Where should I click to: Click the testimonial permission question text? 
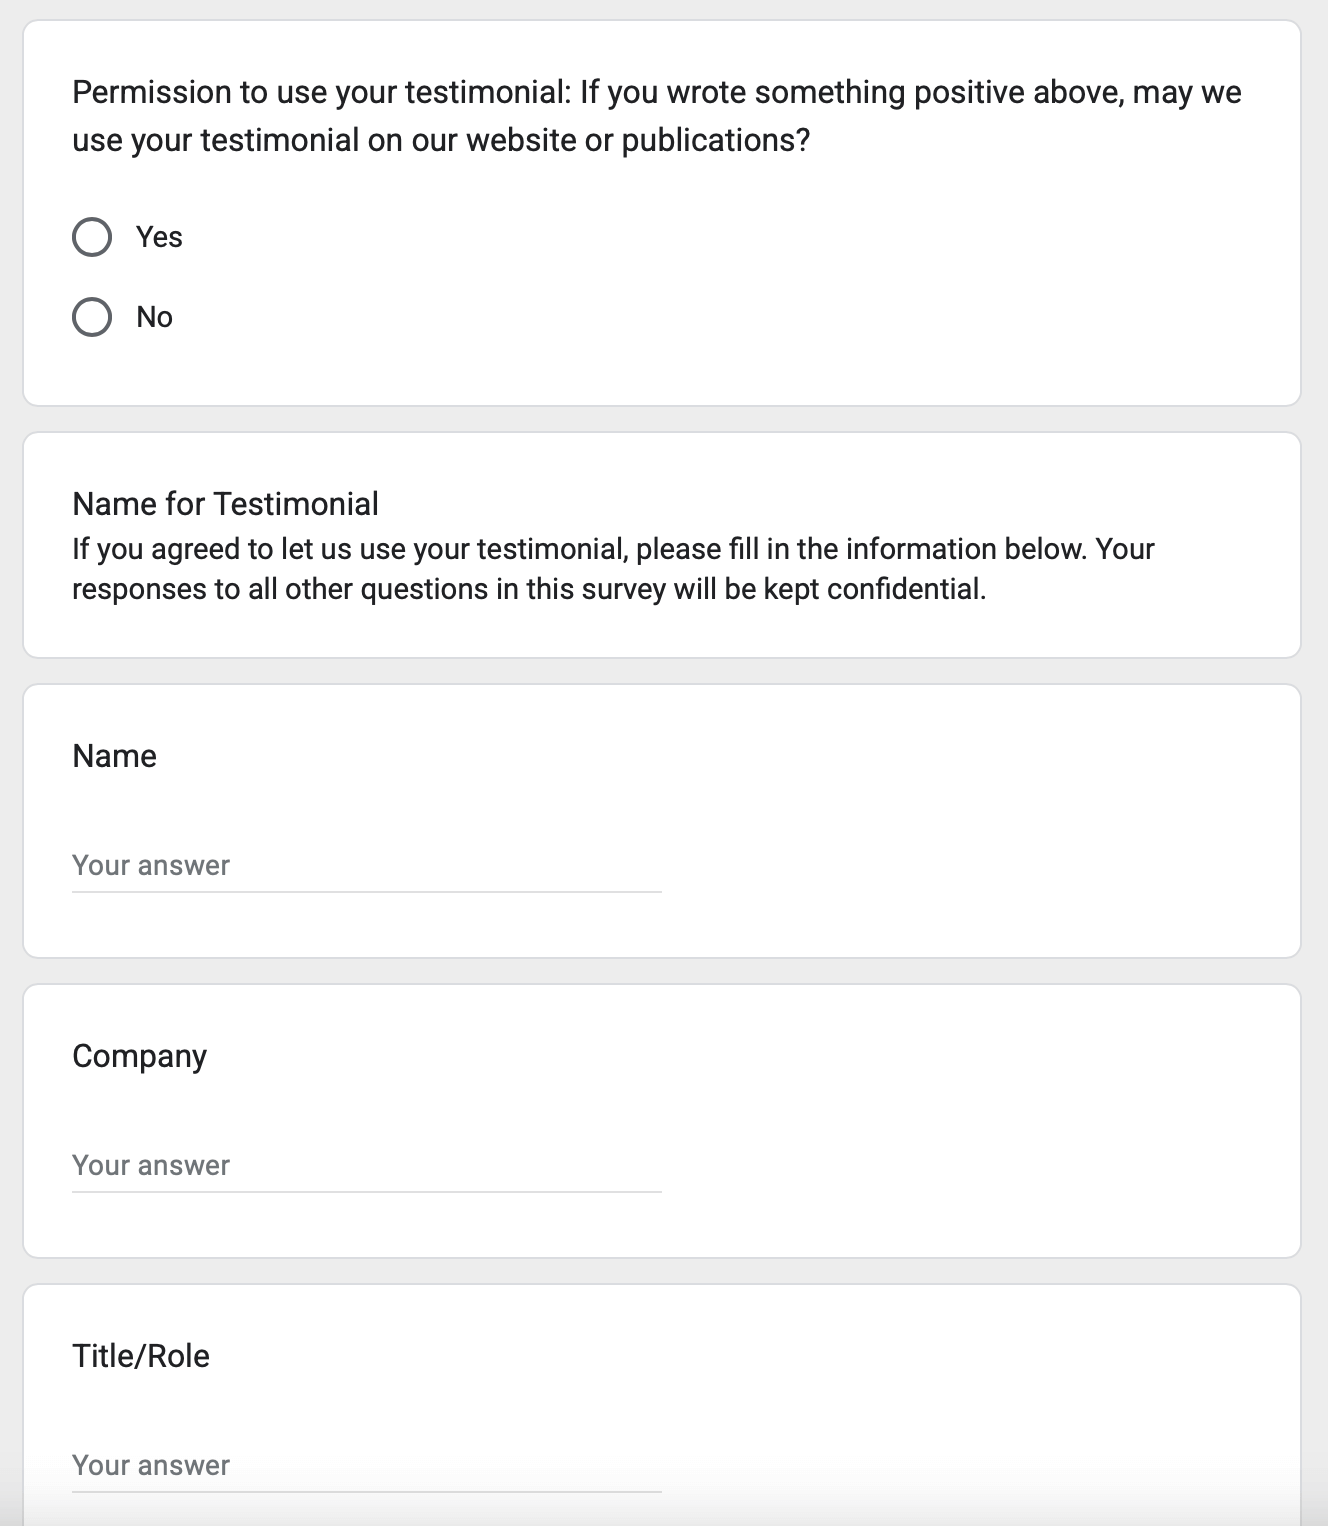[656, 116]
